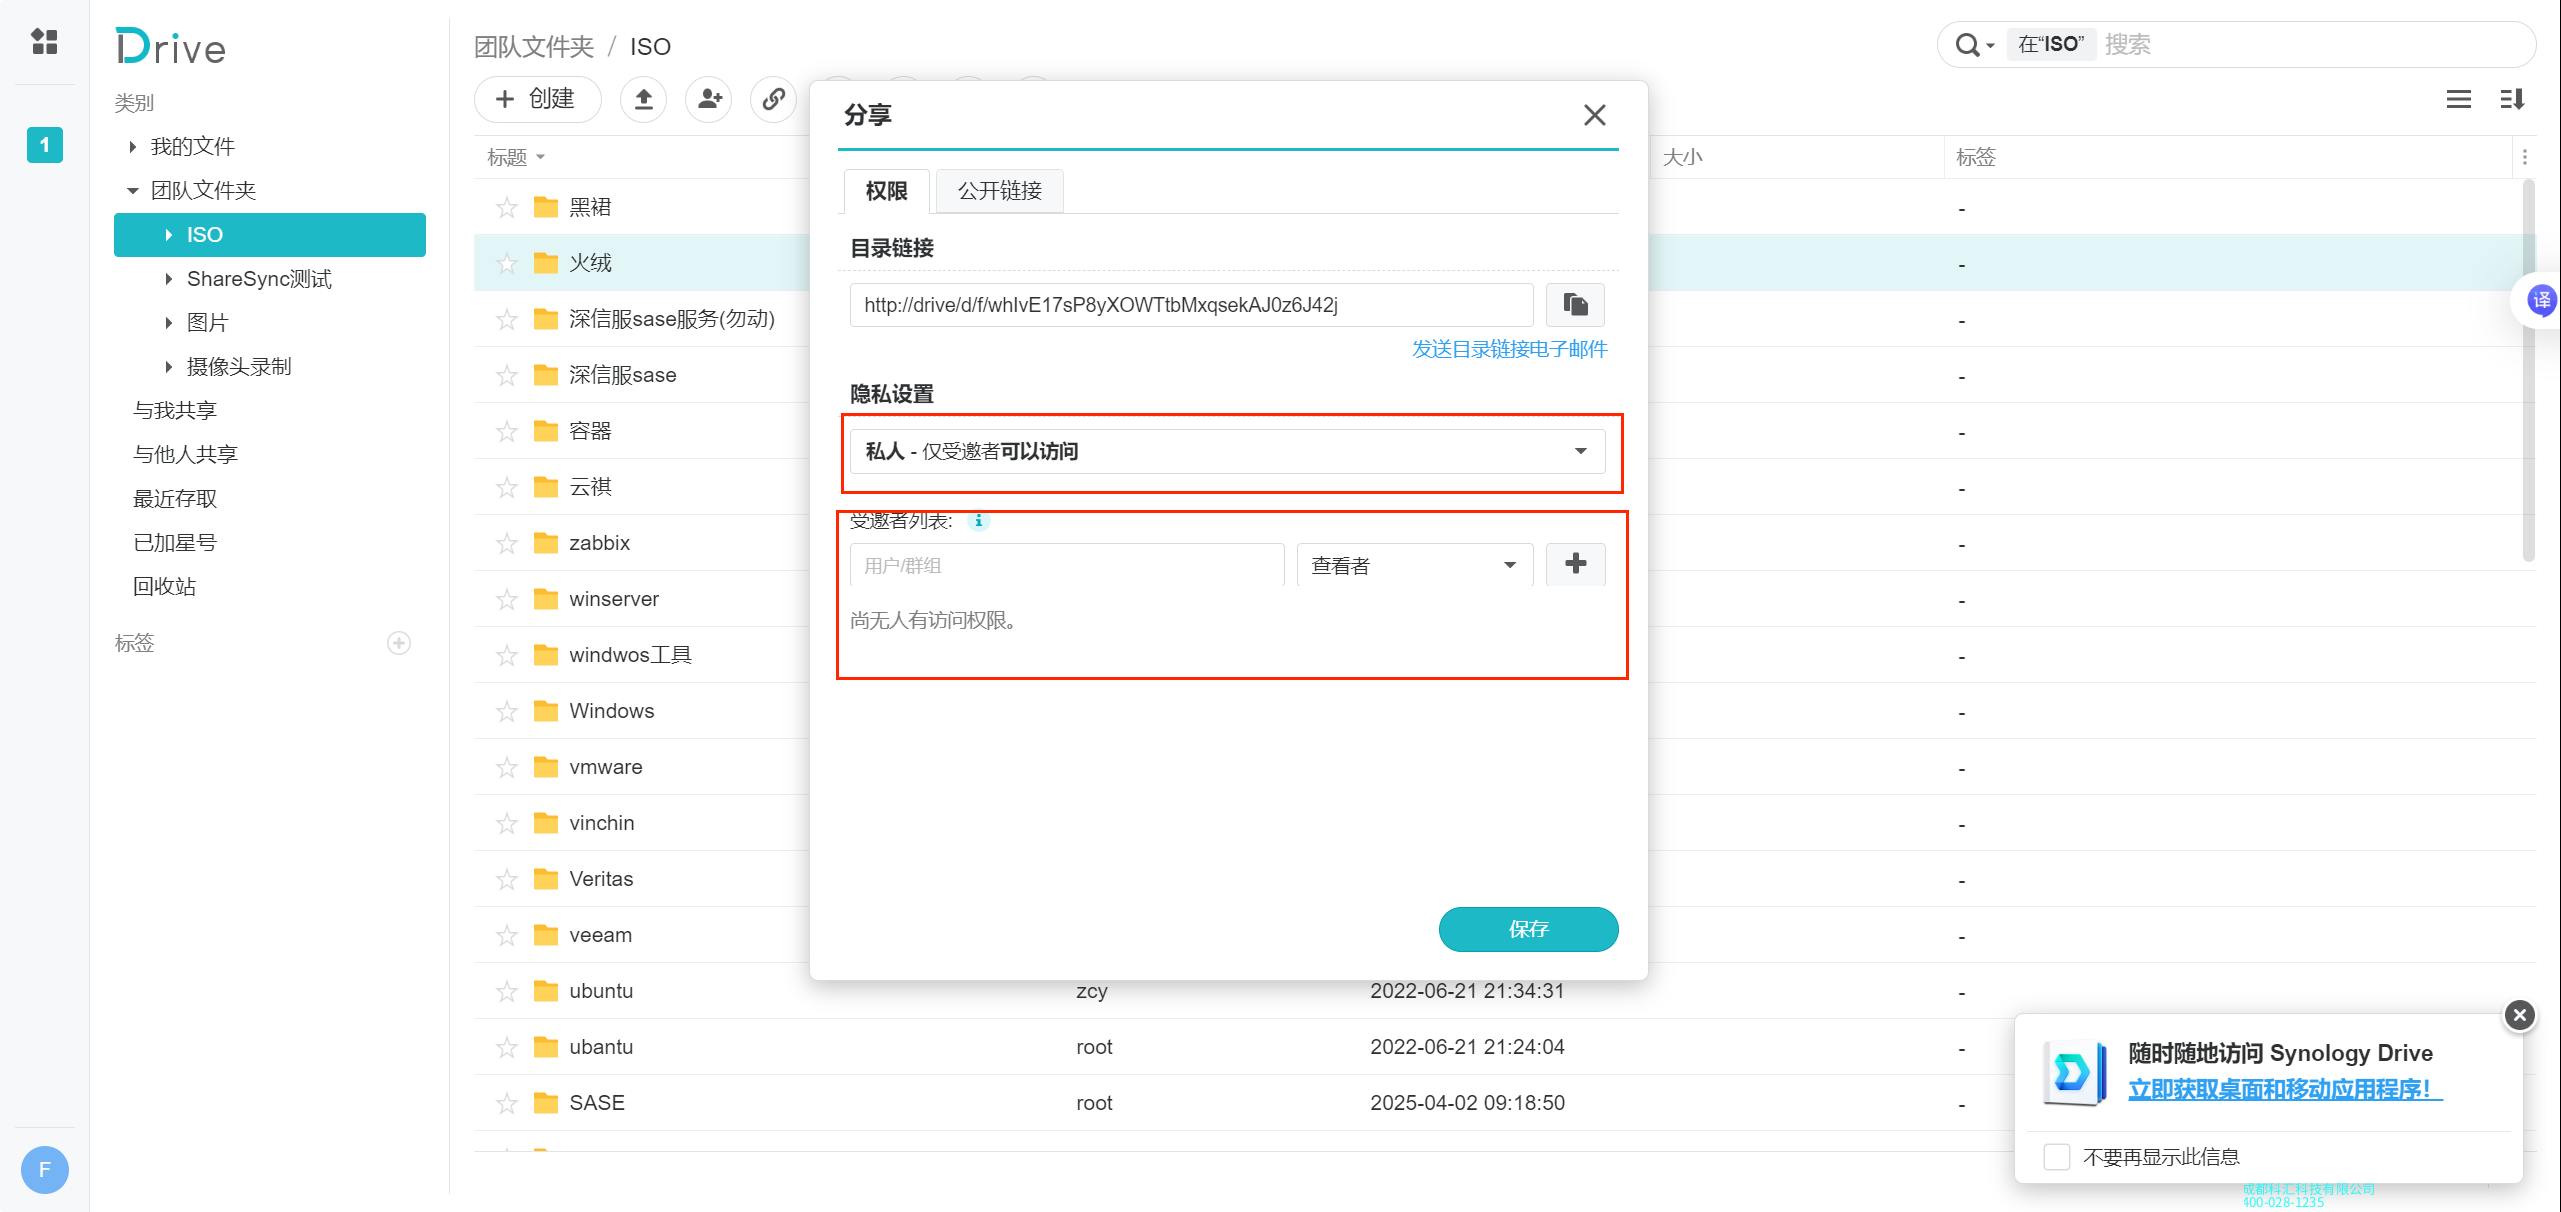Click the 用户/群组 input field

pyautogui.click(x=1066, y=565)
